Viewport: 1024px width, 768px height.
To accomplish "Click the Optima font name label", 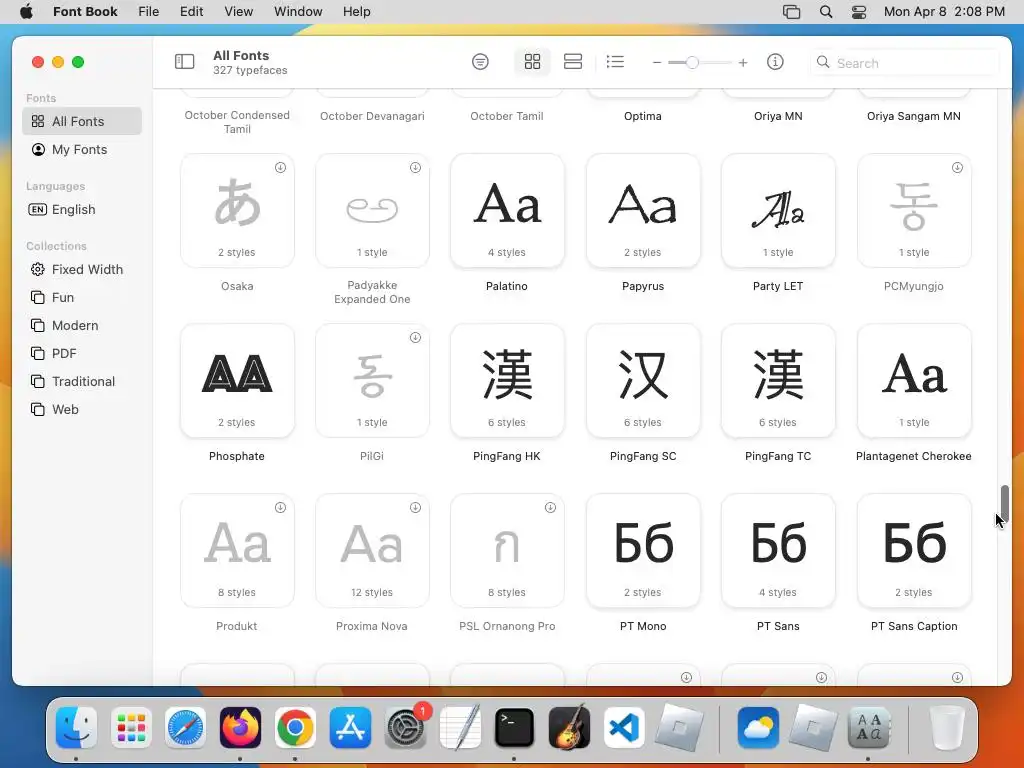I will pyautogui.click(x=643, y=116).
